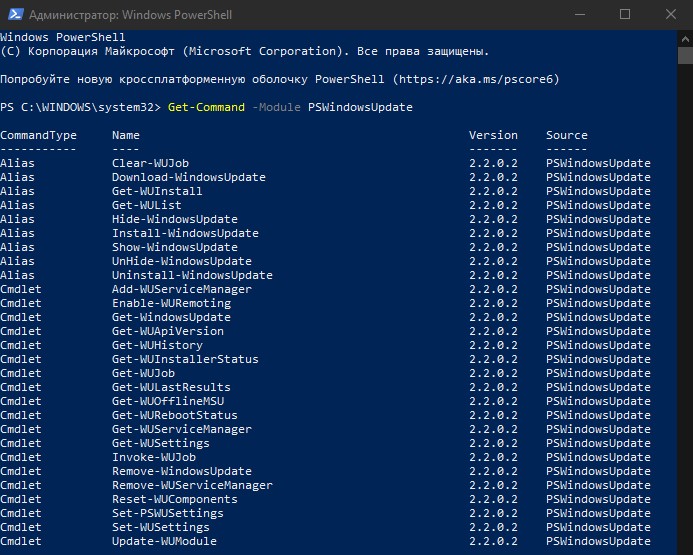
Task: Click PSWindowsUpdate argument in command line
Action: pos(360,107)
